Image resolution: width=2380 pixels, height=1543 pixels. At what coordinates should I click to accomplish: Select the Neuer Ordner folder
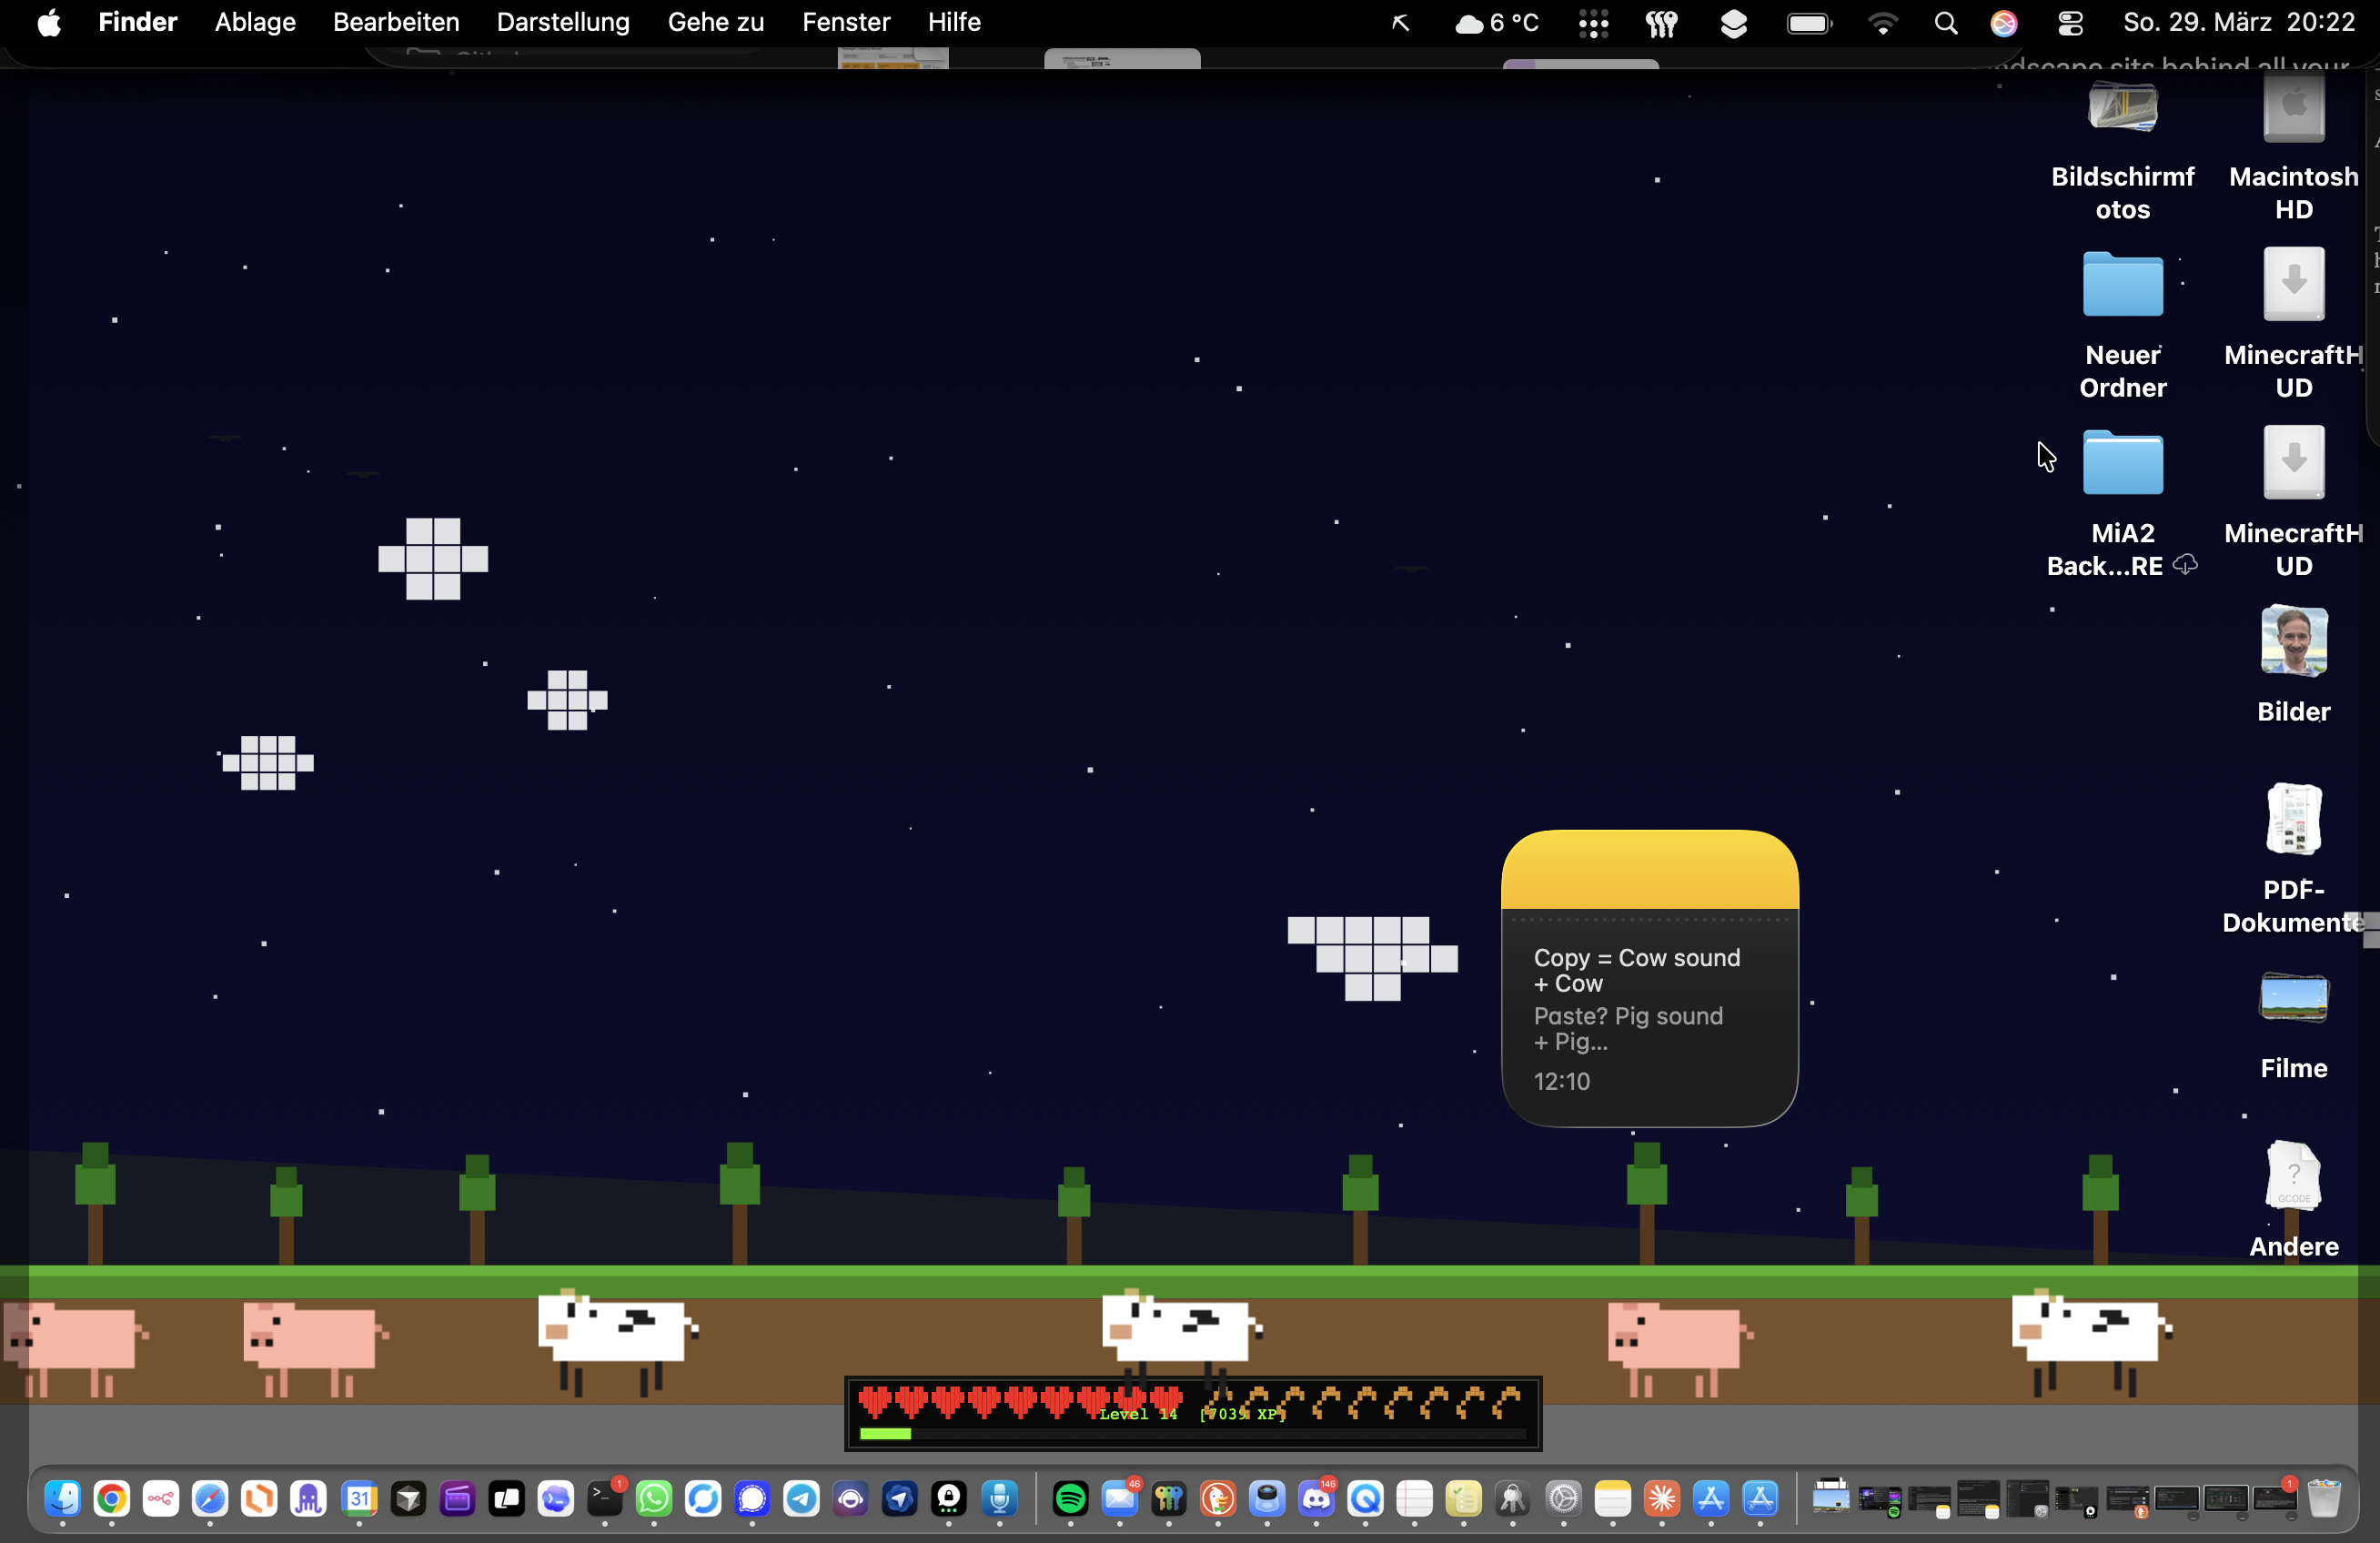point(2122,284)
